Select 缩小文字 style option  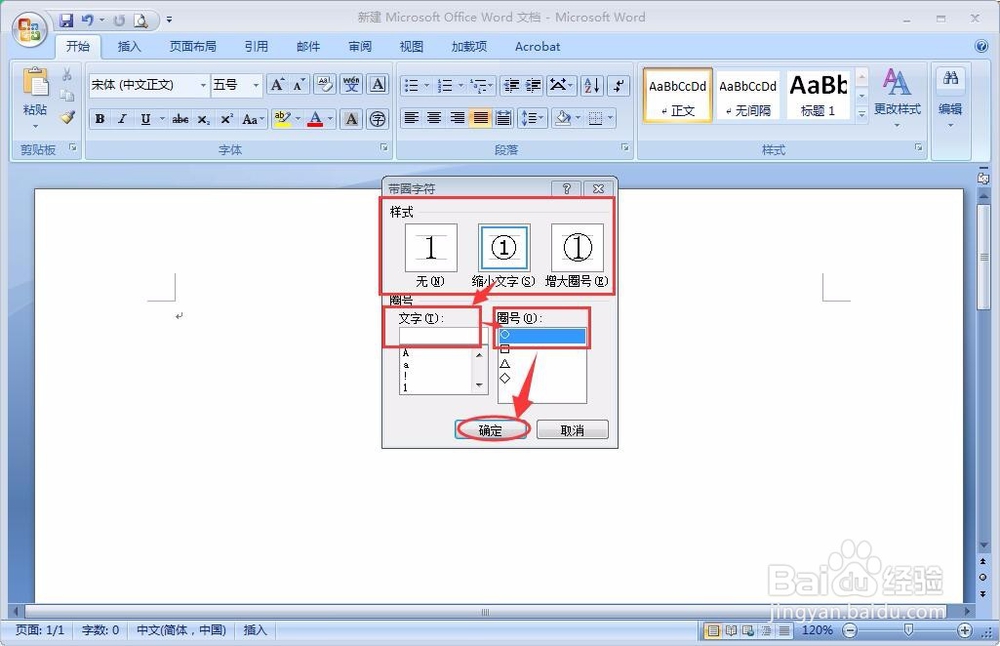[504, 247]
